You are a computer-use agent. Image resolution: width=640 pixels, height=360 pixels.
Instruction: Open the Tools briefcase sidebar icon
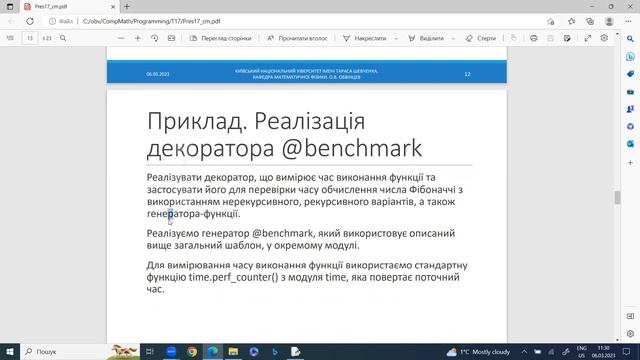630,92
